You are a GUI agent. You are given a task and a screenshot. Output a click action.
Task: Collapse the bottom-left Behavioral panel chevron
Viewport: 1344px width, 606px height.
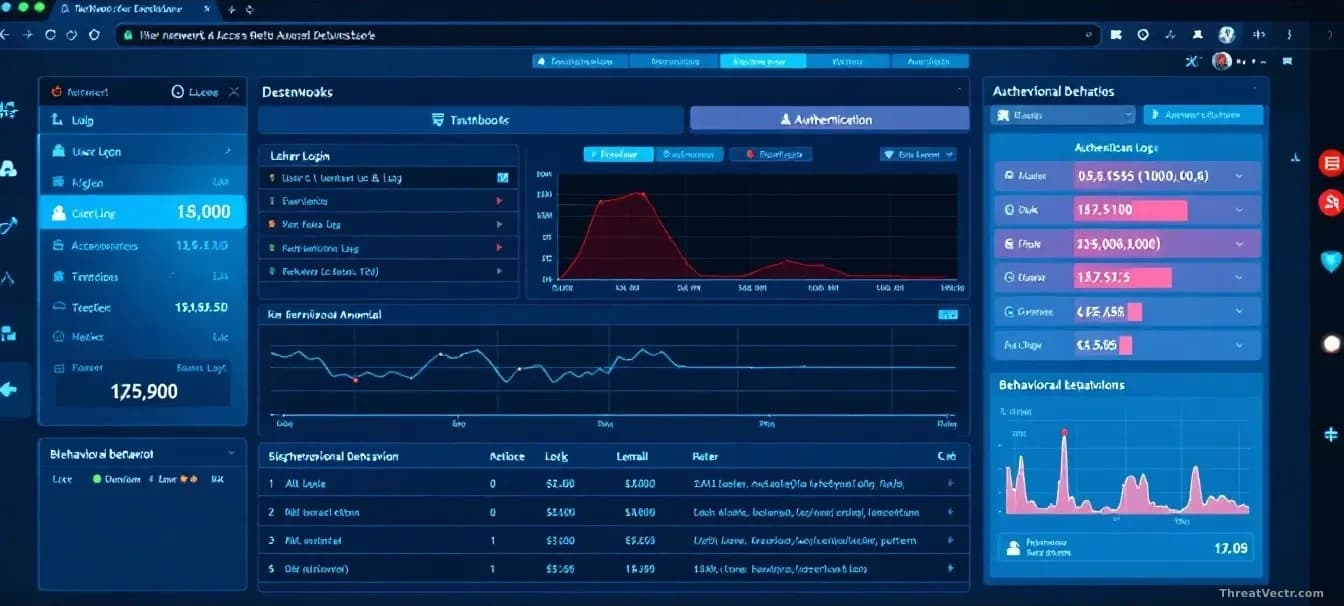click(x=232, y=454)
